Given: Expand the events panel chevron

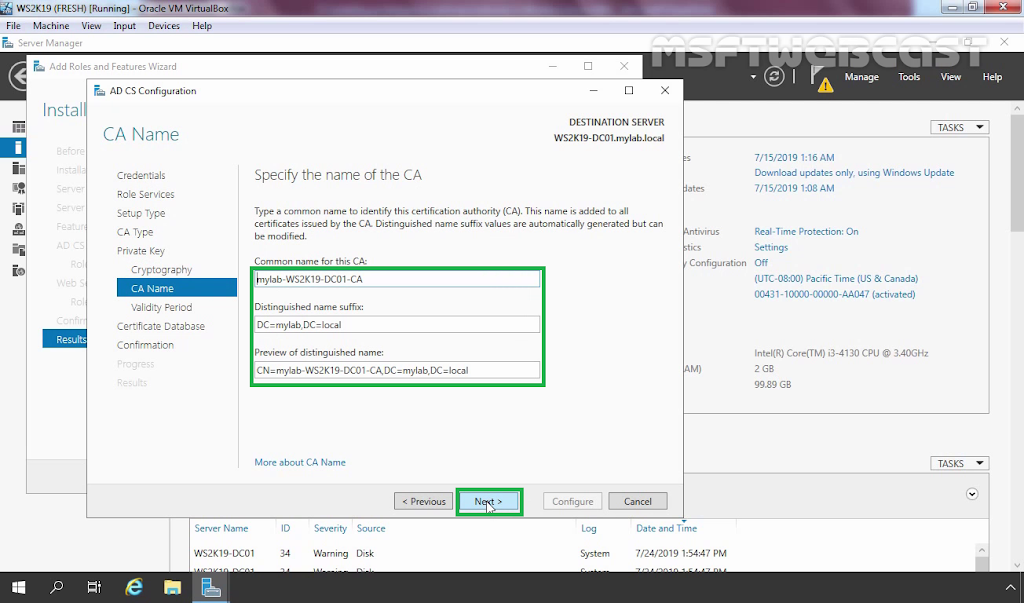Looking at the screenshot, I should (x=972, y=494).
